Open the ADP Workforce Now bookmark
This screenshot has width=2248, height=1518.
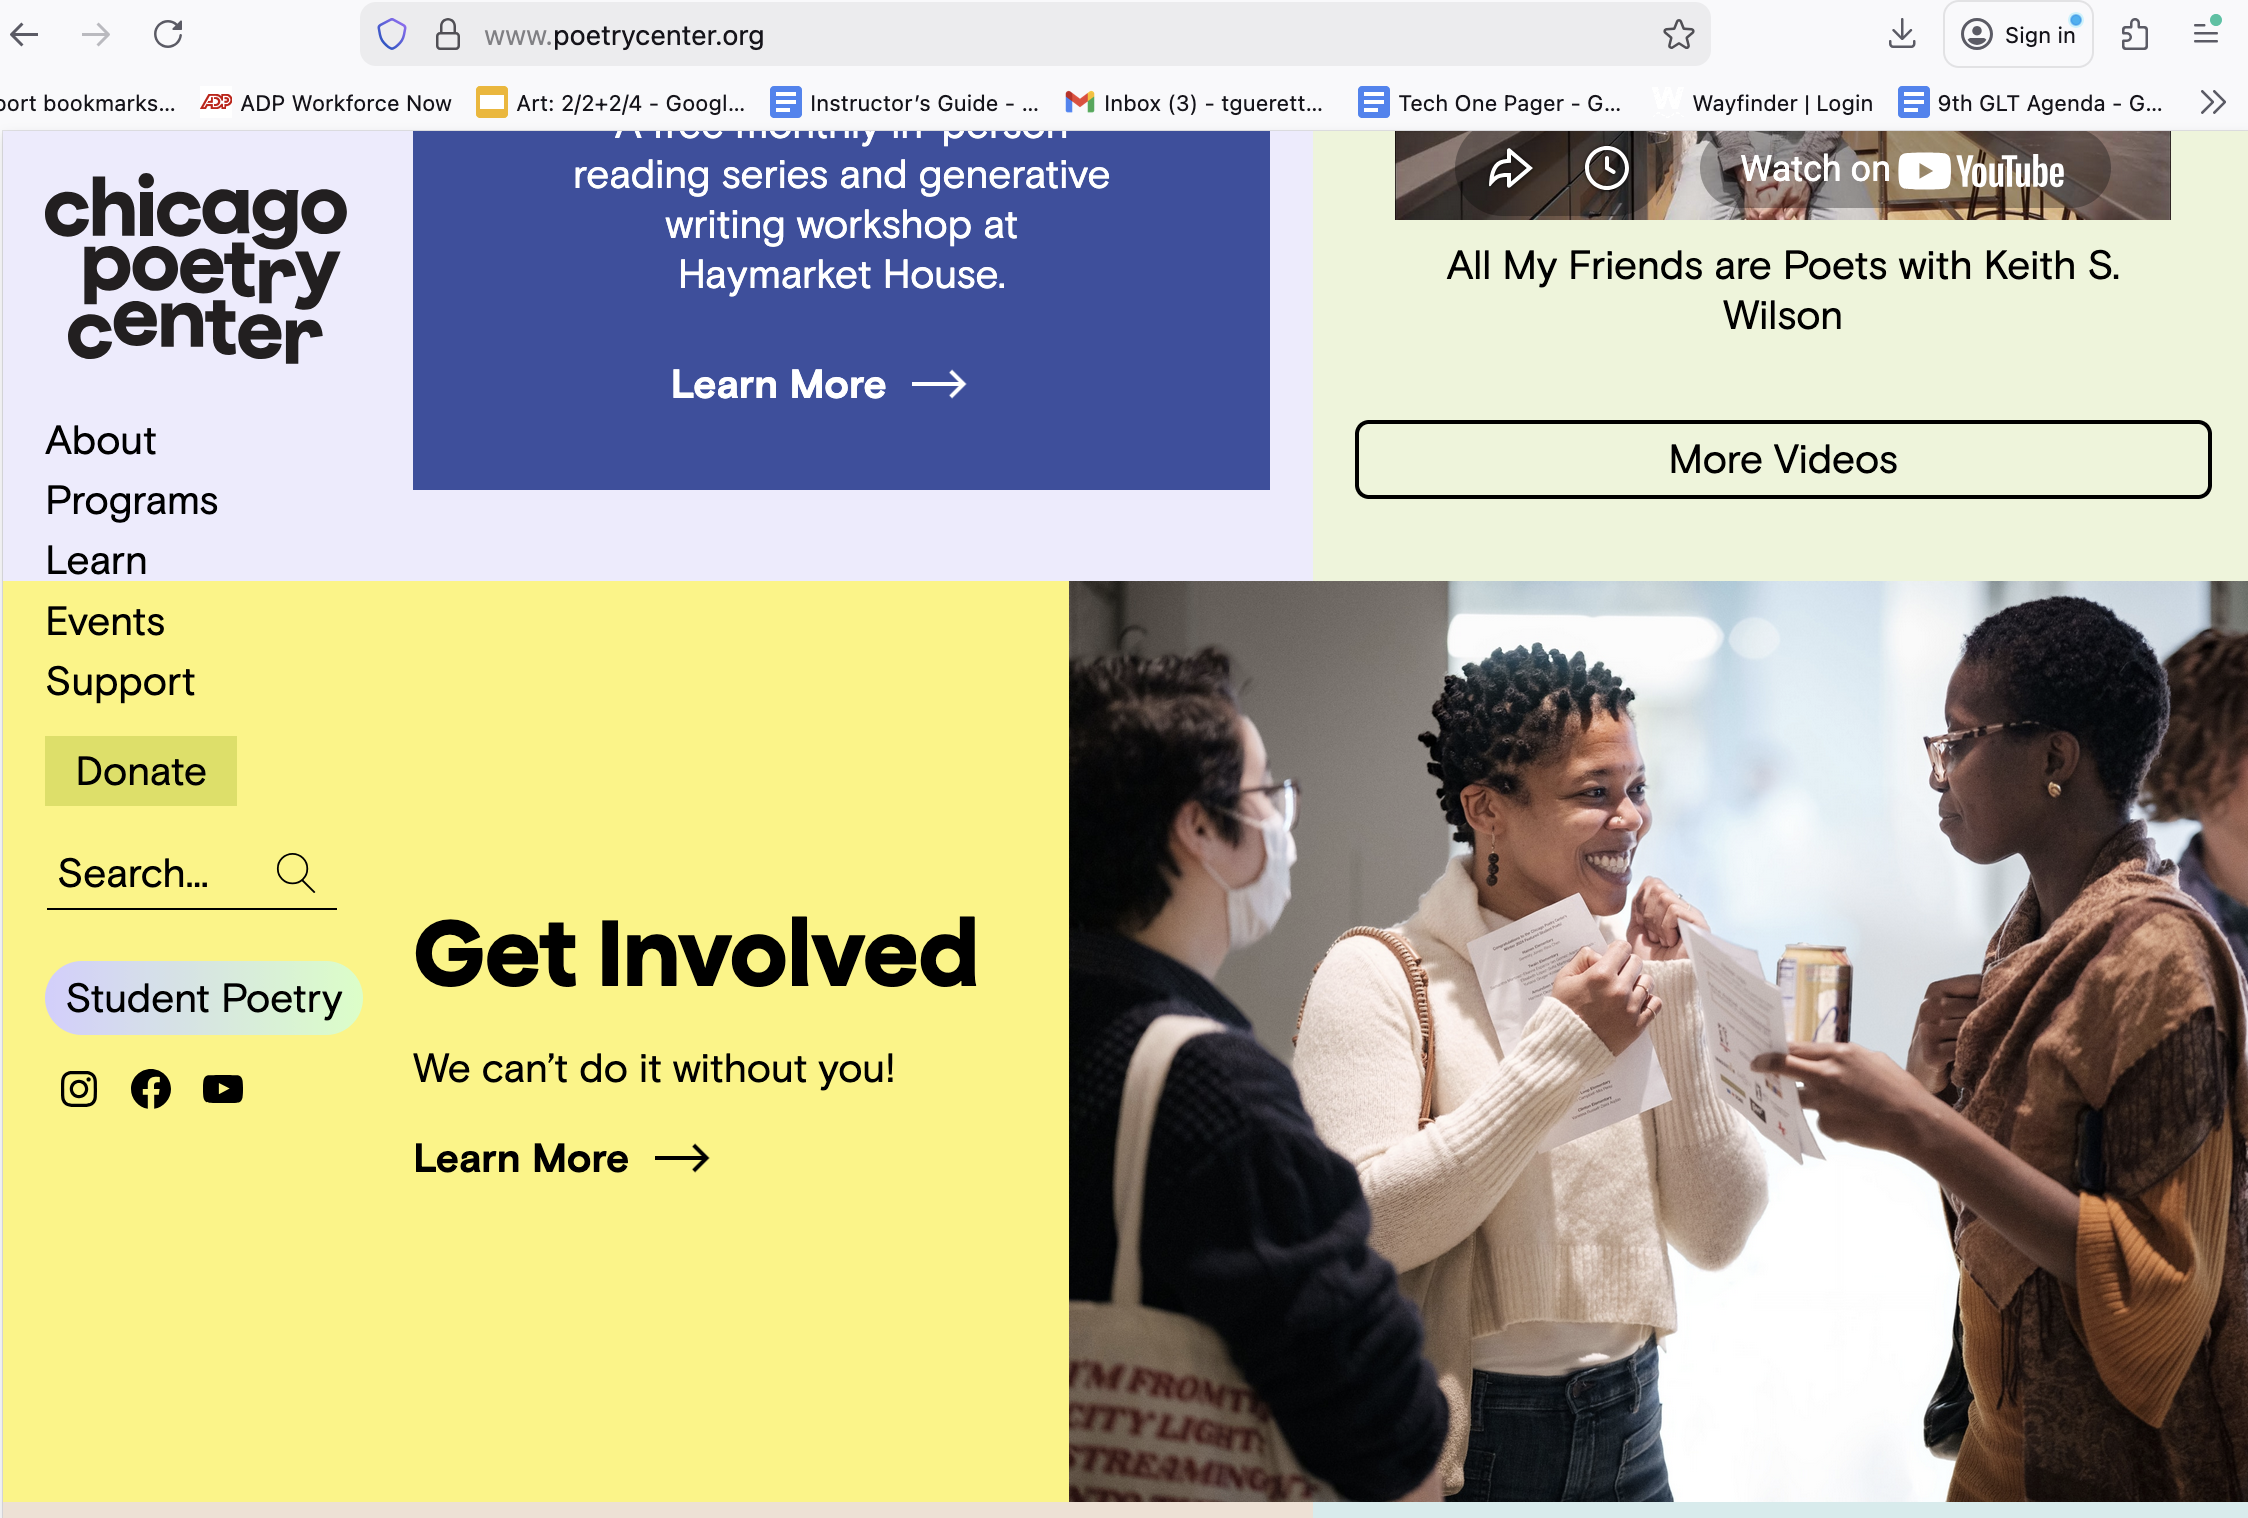coord(326,102)
